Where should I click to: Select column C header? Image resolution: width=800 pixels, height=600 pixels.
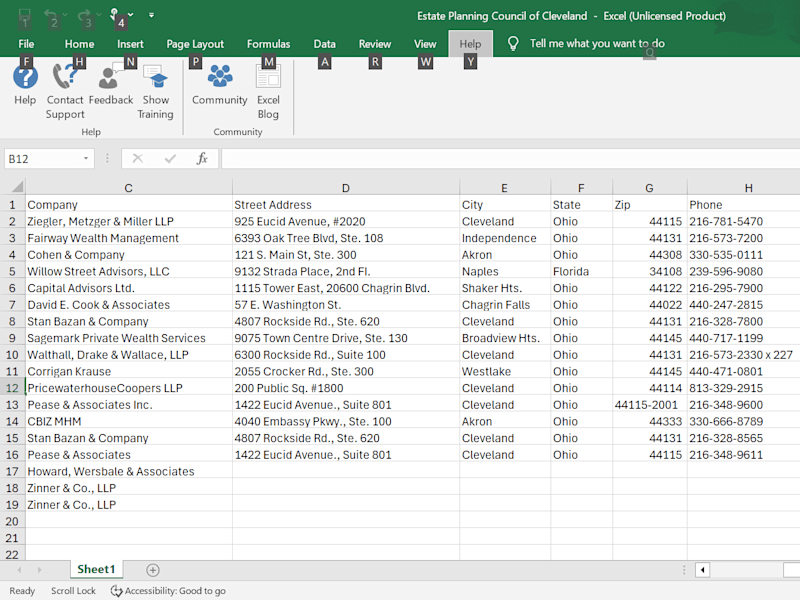tap(129, 188)
